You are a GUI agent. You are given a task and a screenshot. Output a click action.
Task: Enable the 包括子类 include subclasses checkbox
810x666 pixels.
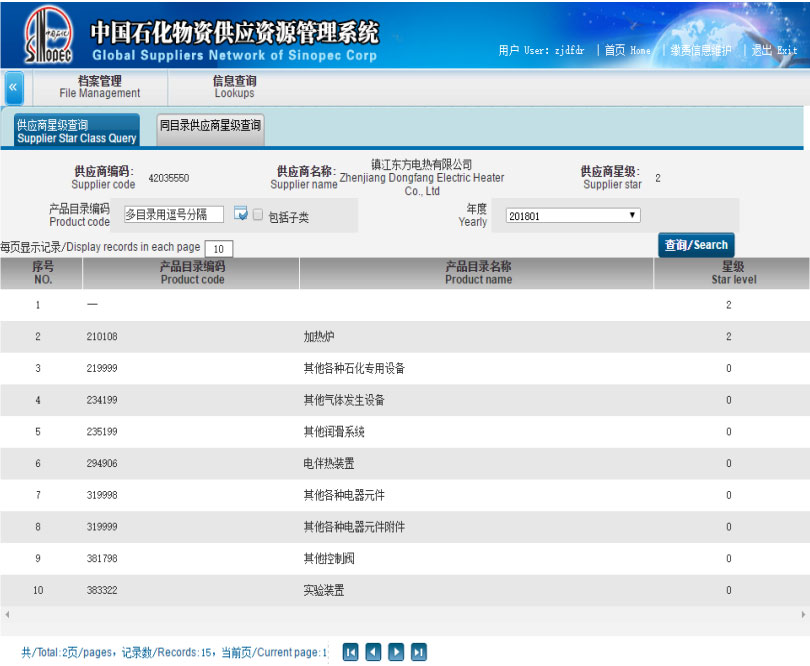258,214
